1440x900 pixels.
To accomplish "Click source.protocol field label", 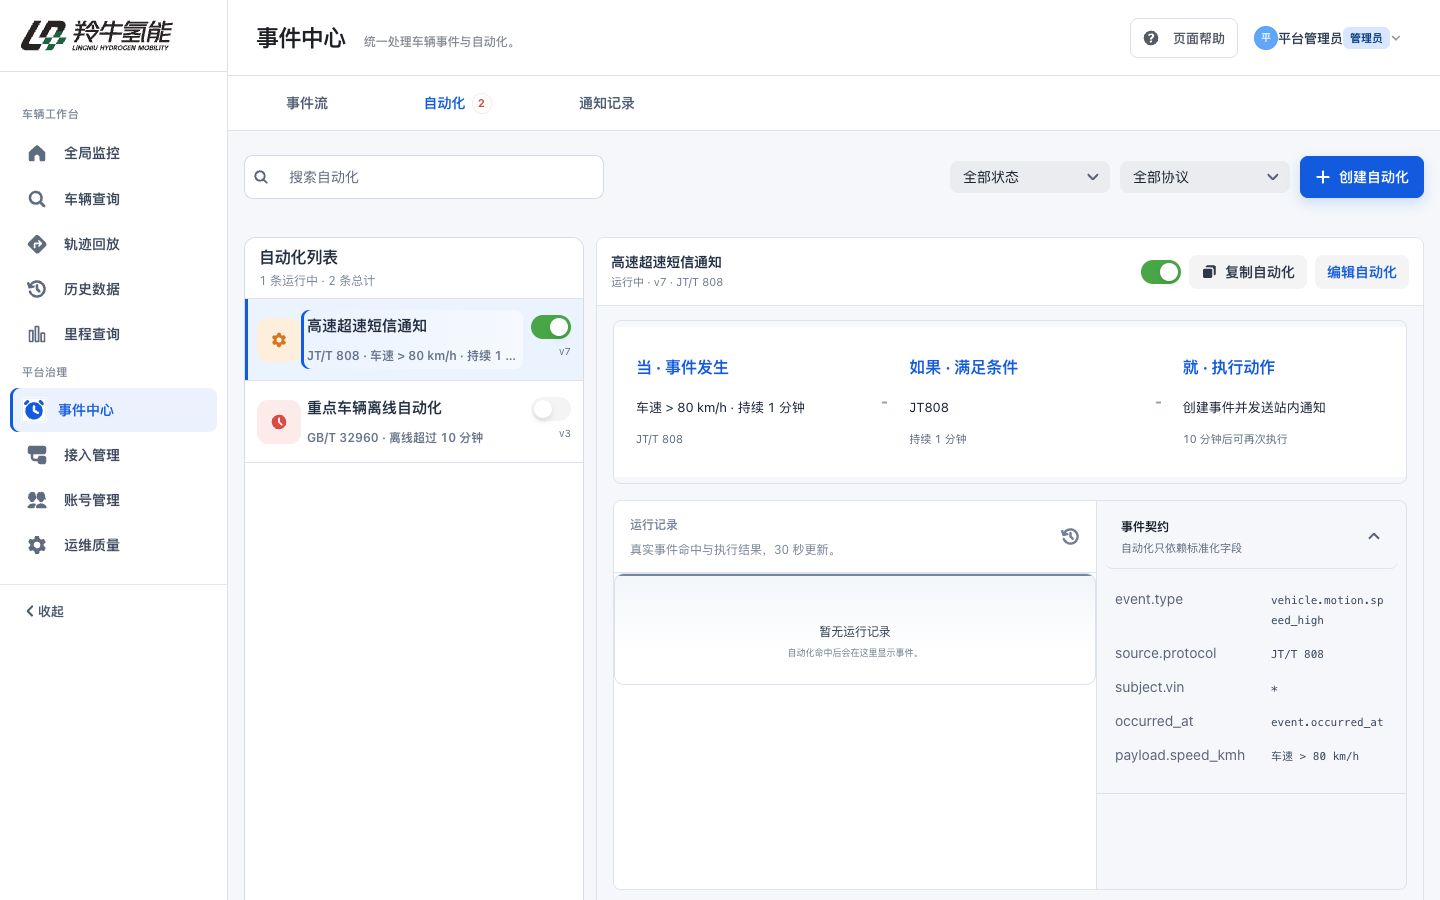I will (1166, 653).
